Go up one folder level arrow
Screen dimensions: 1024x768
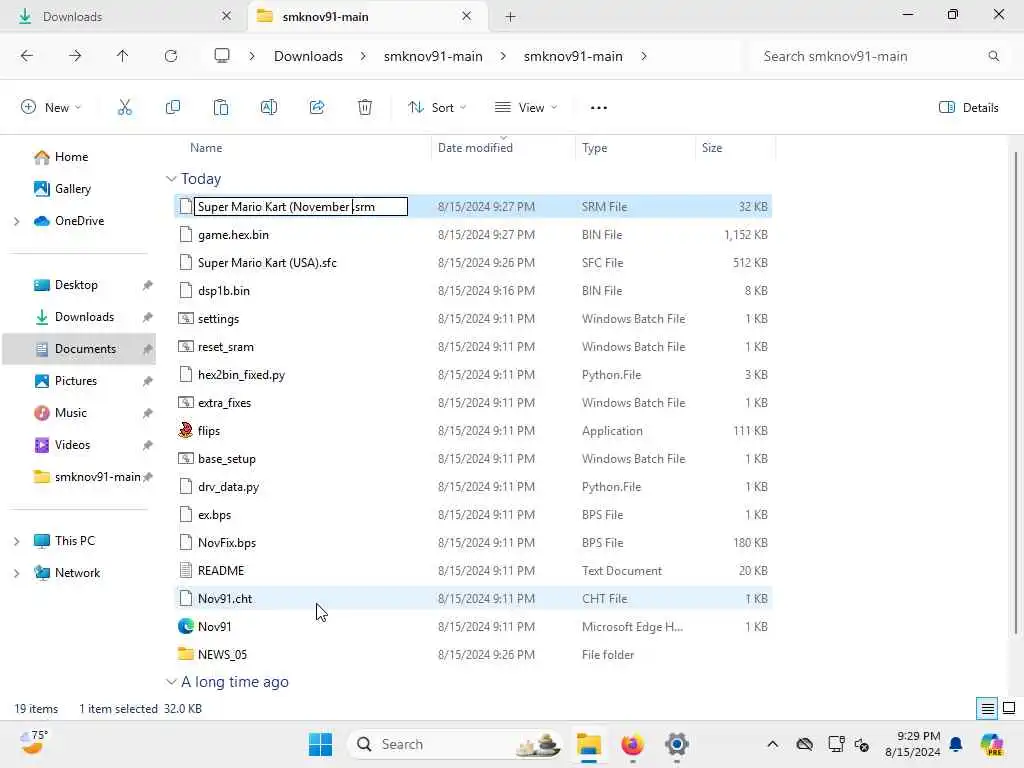point(123,56)
